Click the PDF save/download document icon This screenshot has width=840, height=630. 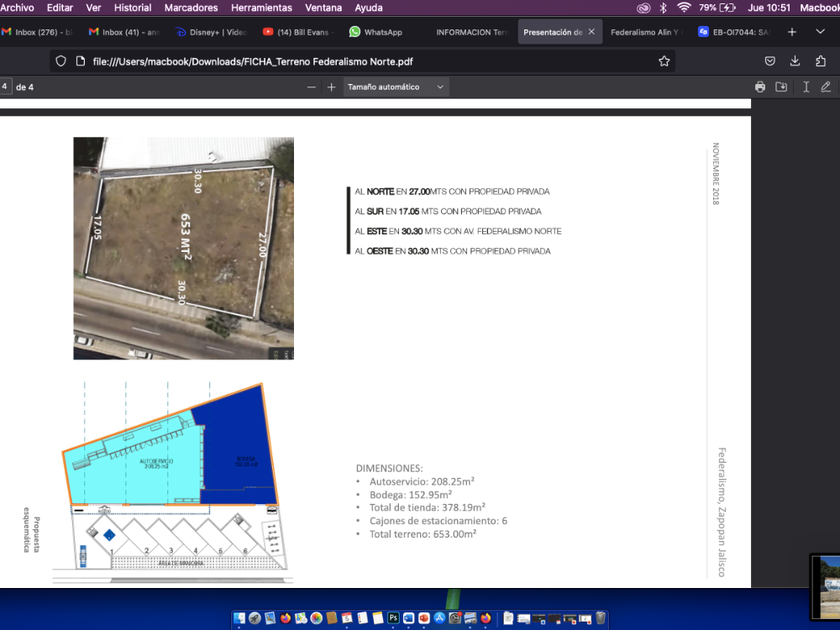[x=782, y=87]
